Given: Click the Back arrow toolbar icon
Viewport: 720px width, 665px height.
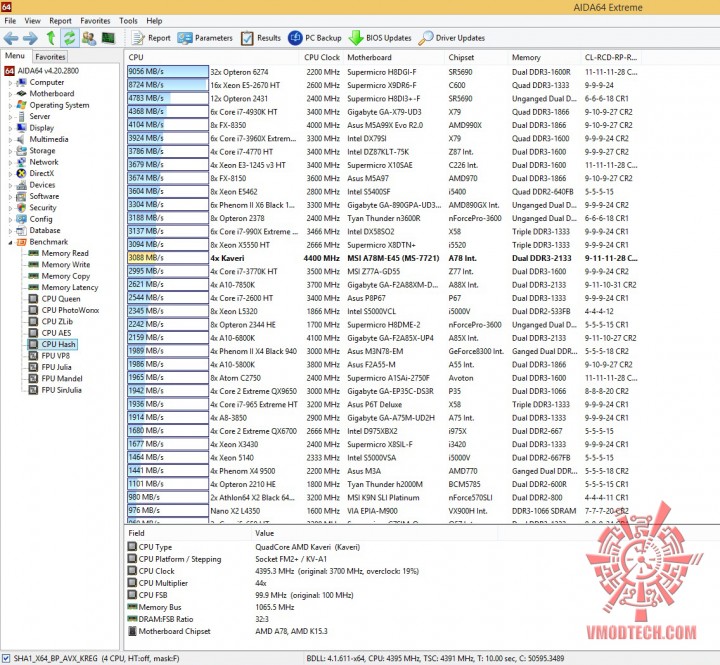Looking at the screenshot, I should point(11,38).
